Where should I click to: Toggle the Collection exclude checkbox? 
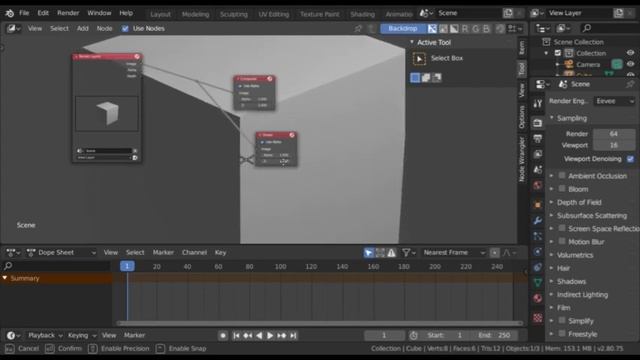coord(558,53)
